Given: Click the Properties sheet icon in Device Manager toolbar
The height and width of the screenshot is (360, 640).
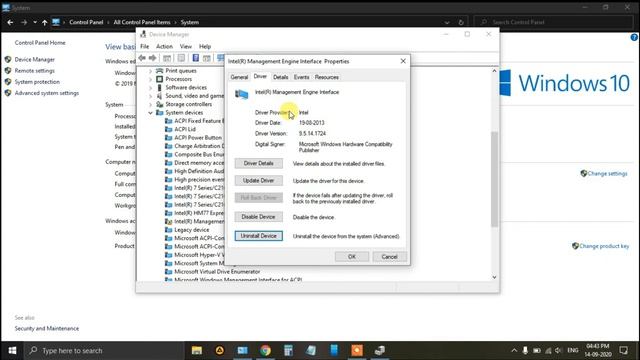Looking at the screenshot, I should 181,58.
